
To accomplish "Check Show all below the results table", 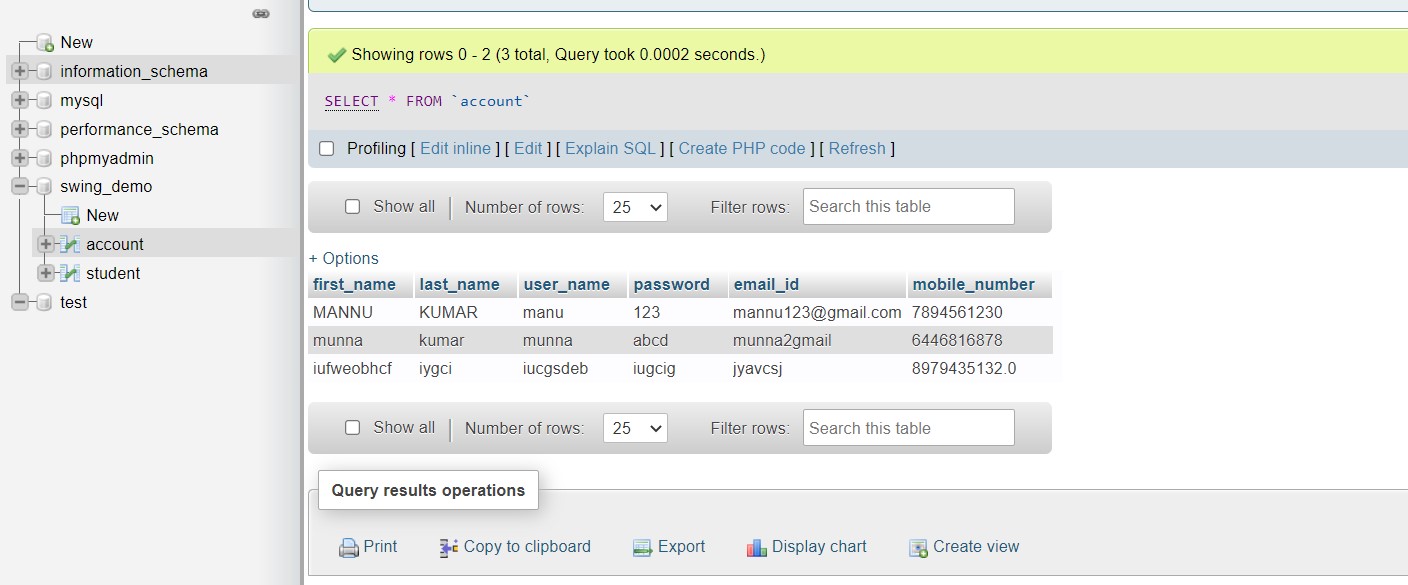I will click(x=352, y=427).
